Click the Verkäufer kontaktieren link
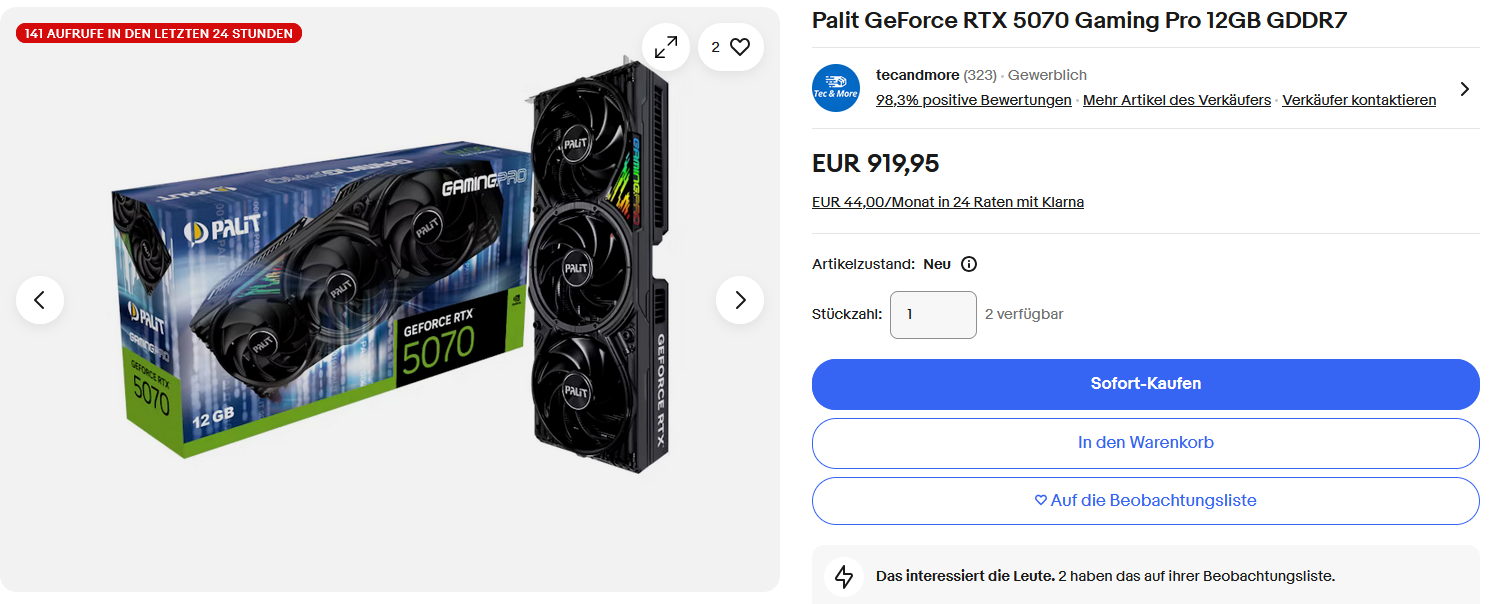The image size is (1504, 604). coord(1359,100)
